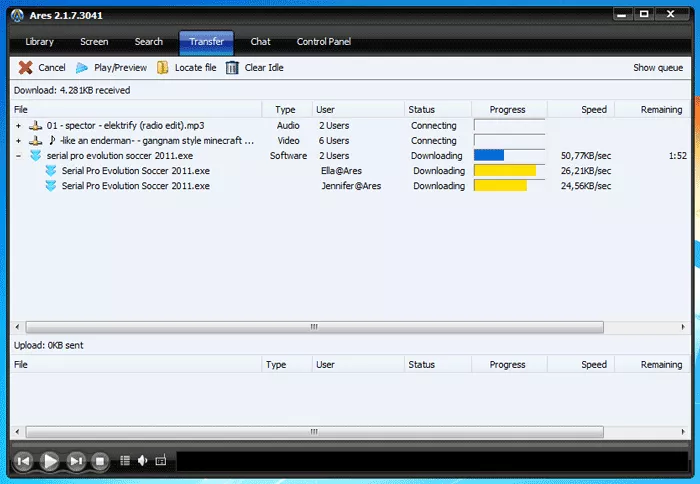Skip to previous track in player
Viewport: 700px width, 484px height.
23,461
